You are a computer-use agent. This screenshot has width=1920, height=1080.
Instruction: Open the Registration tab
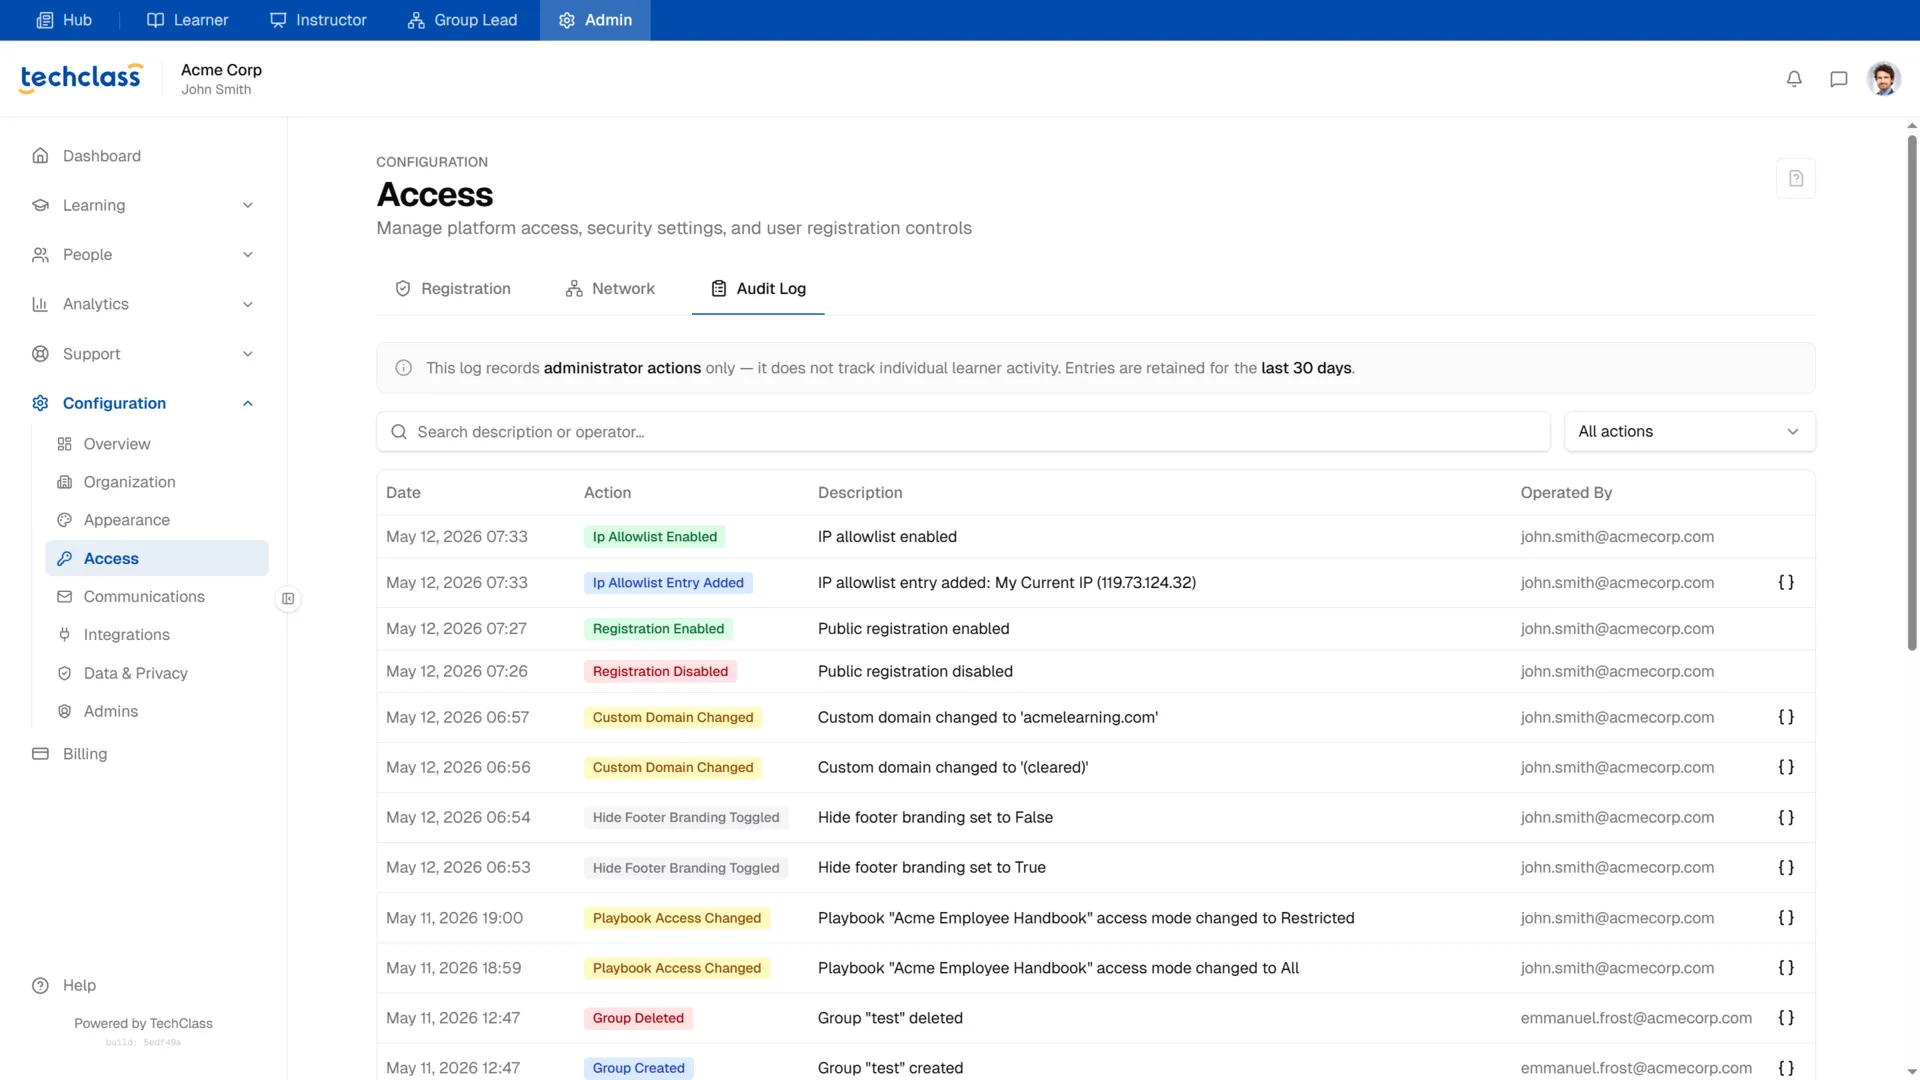tap(453, 289)
